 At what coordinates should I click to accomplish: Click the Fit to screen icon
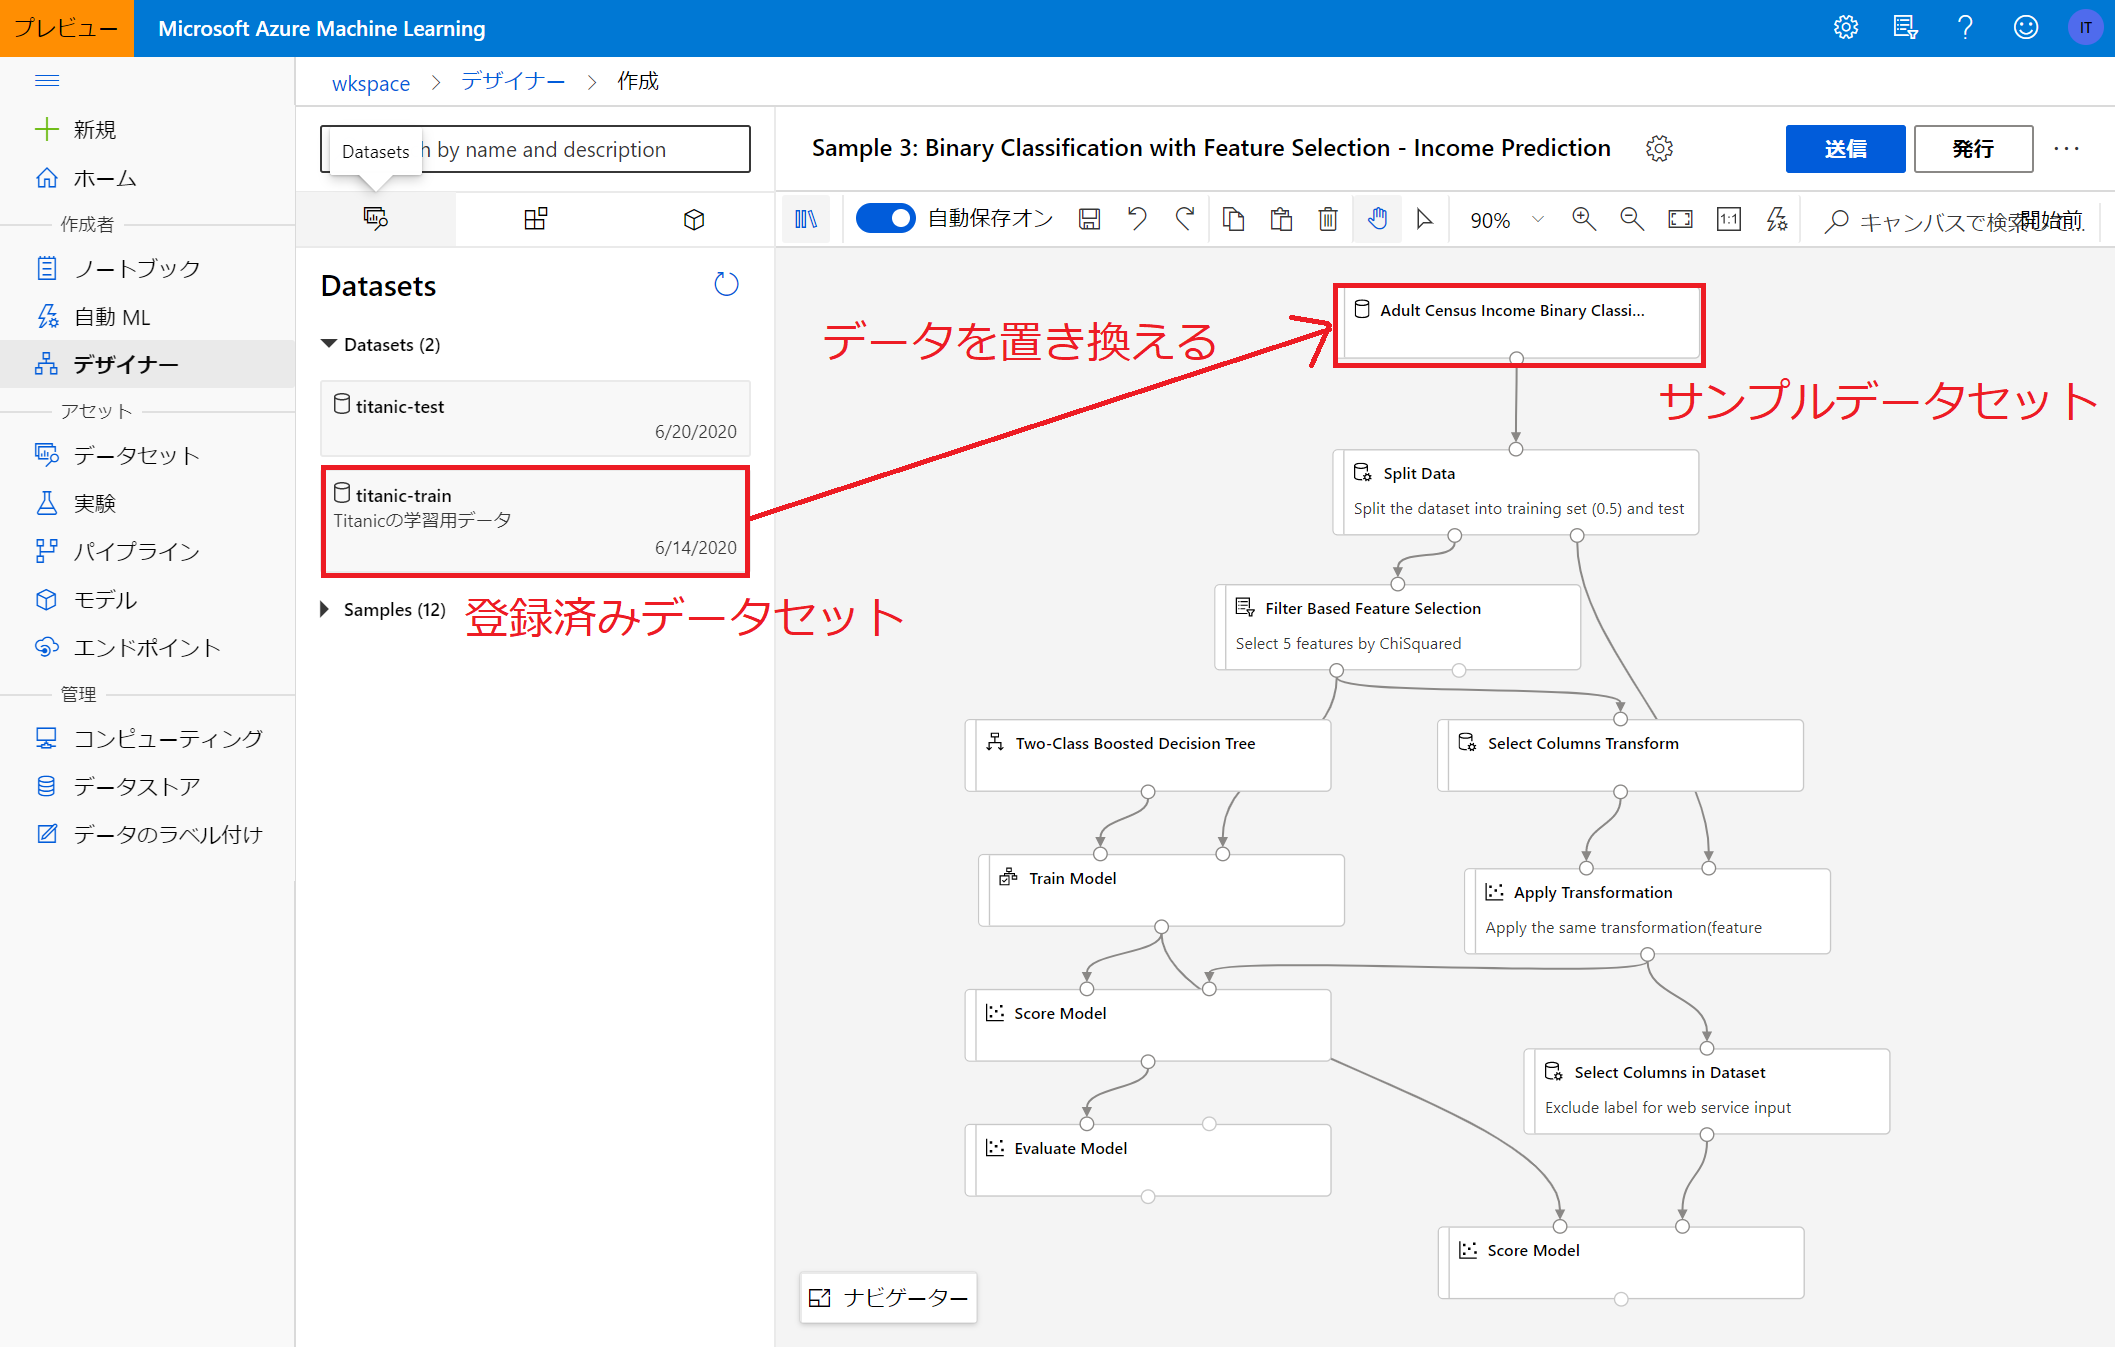tap(1680, 218)
